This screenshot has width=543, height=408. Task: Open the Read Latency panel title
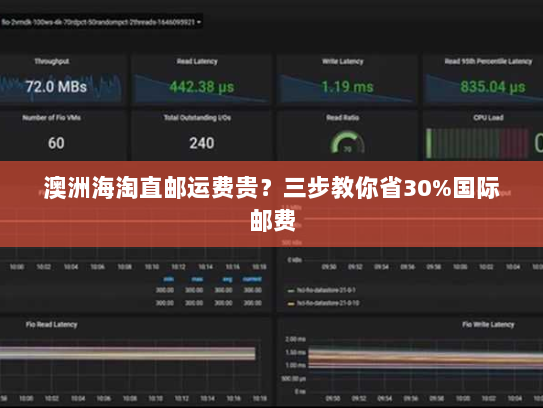[197, 61]
